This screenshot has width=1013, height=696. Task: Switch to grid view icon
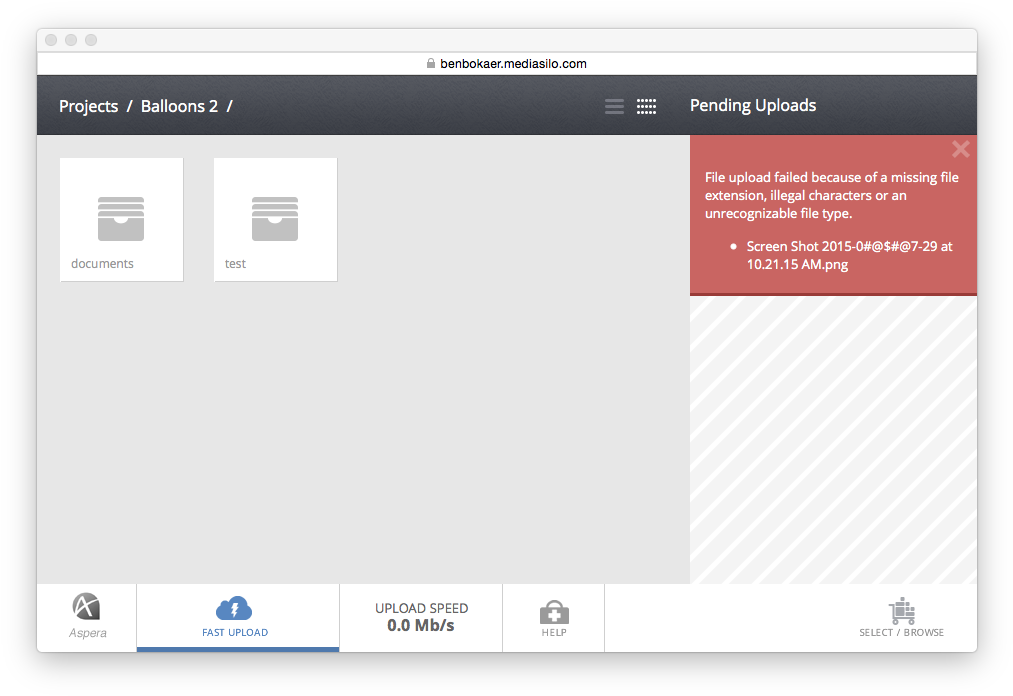tap(646, 107)
